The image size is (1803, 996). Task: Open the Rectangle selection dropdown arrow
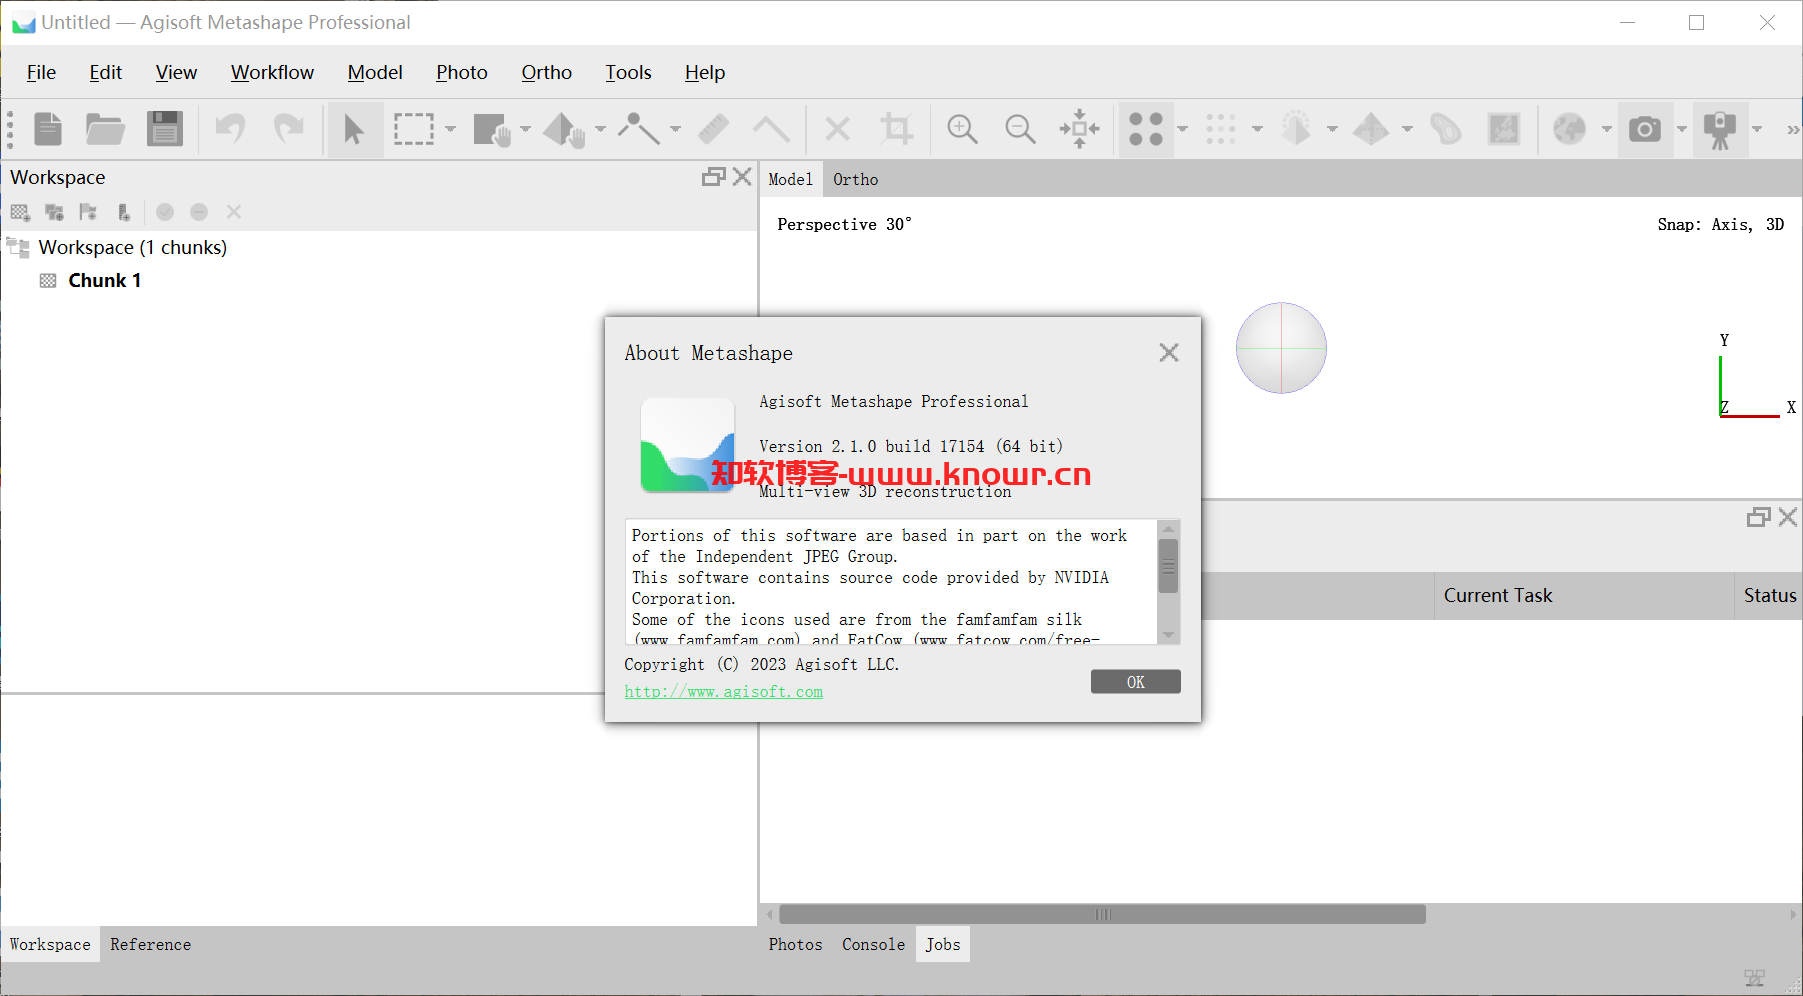point(450,129)
